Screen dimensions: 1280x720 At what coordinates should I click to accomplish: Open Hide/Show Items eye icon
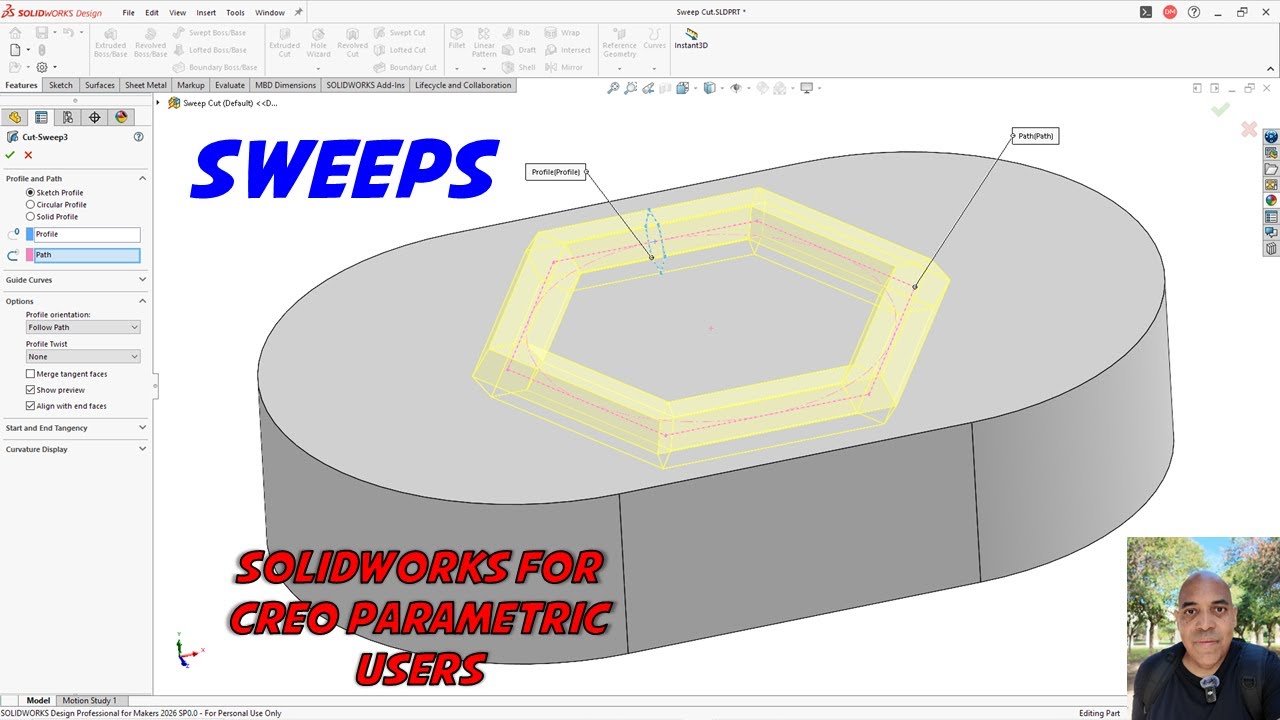click(x=735, y=88)
